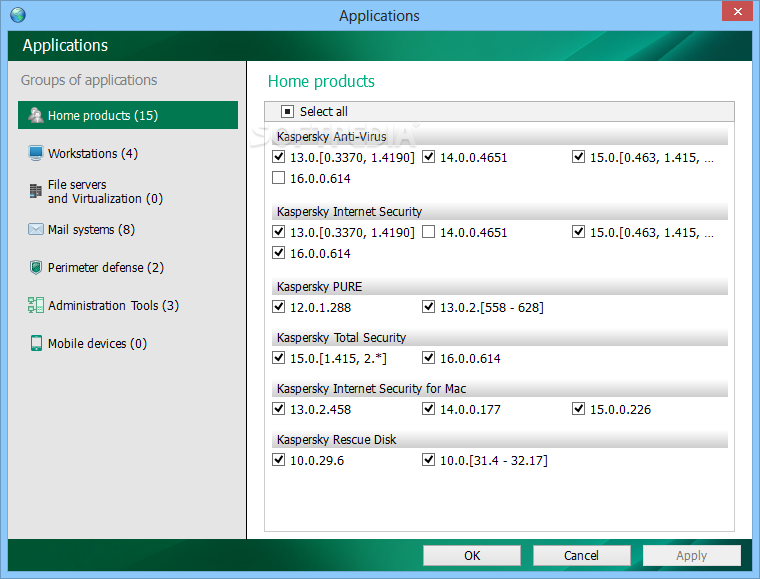
Task: Click the Perimeter defense shield icon
Action: pos(35,267)
